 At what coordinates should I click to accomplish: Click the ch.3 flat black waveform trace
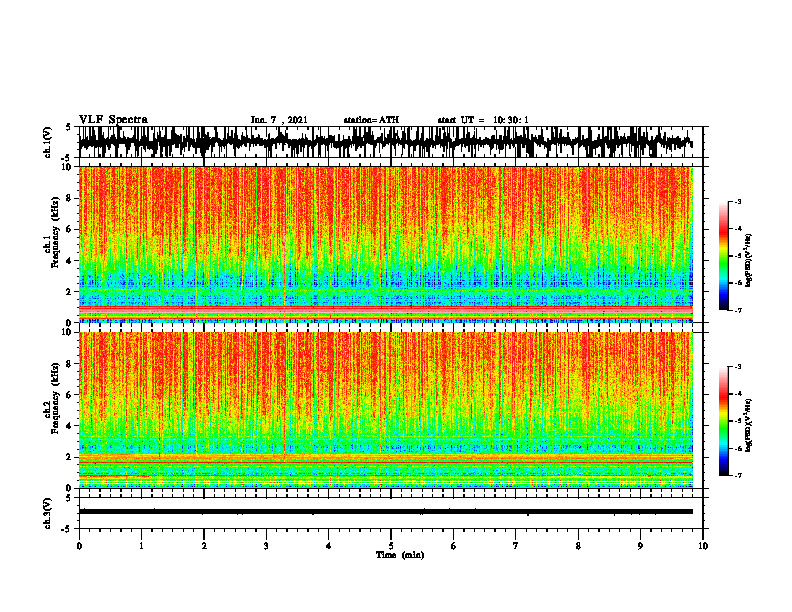coord(385,512)
